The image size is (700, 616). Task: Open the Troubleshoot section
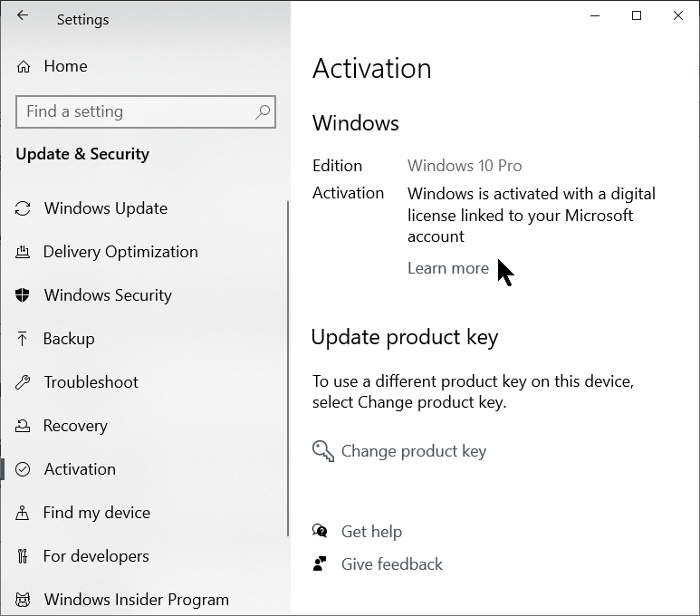click(x=91, y=382)
